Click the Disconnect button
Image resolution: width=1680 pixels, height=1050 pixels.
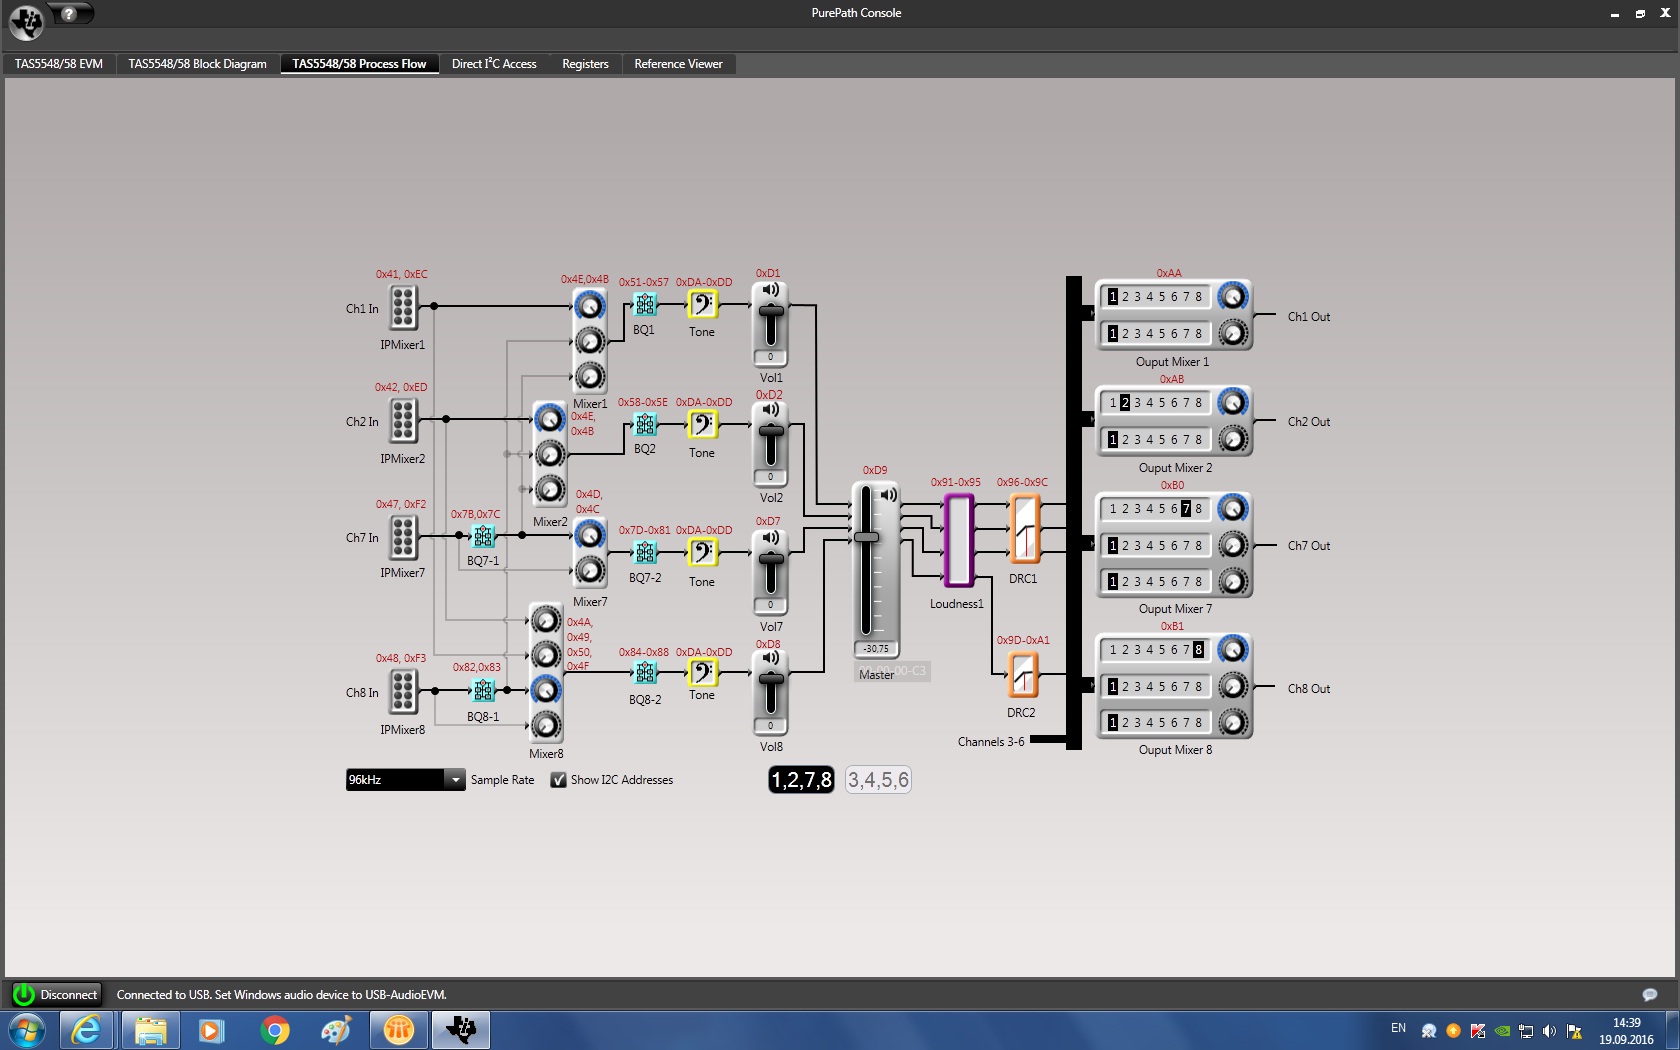click(56, 995)
